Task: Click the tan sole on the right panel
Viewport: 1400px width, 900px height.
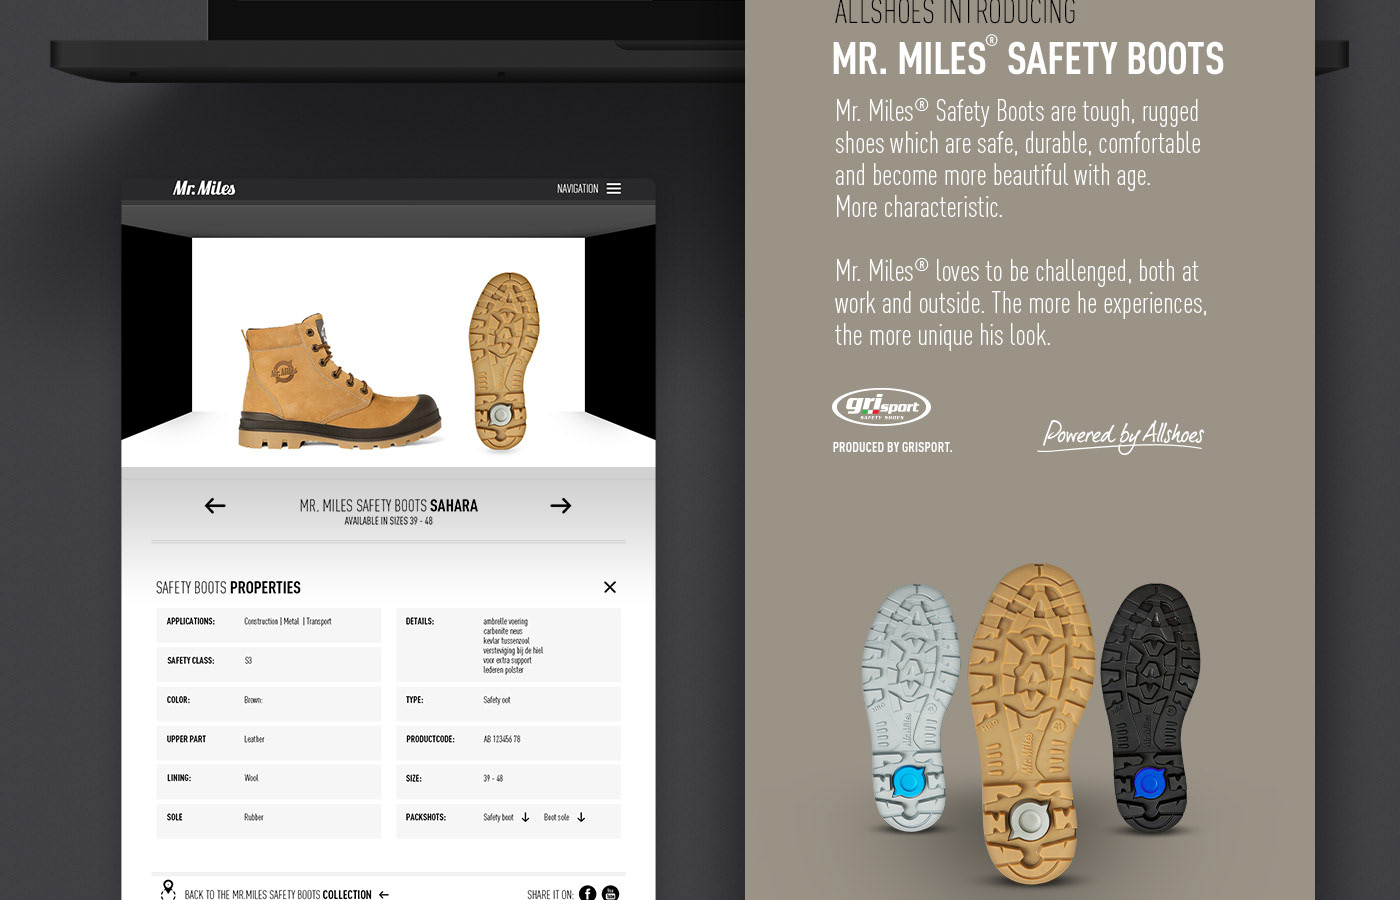Action: tap(1032, 723)
